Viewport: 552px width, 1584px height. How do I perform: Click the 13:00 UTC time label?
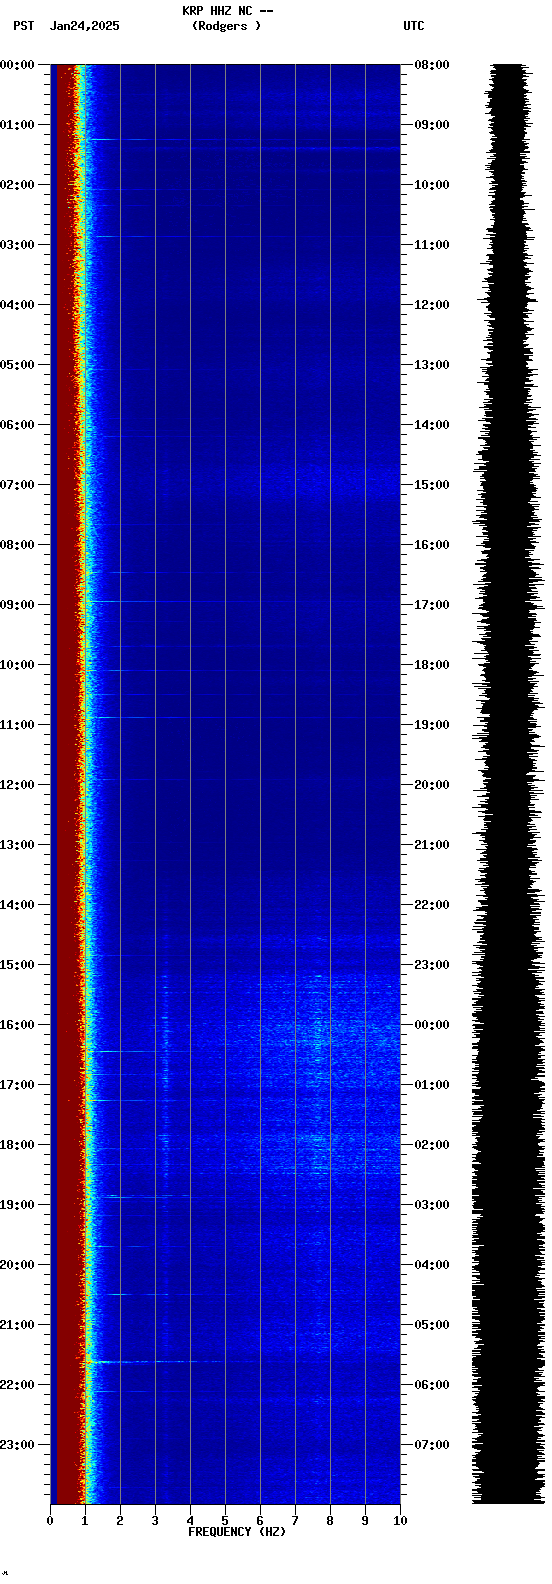pos(432,365)
